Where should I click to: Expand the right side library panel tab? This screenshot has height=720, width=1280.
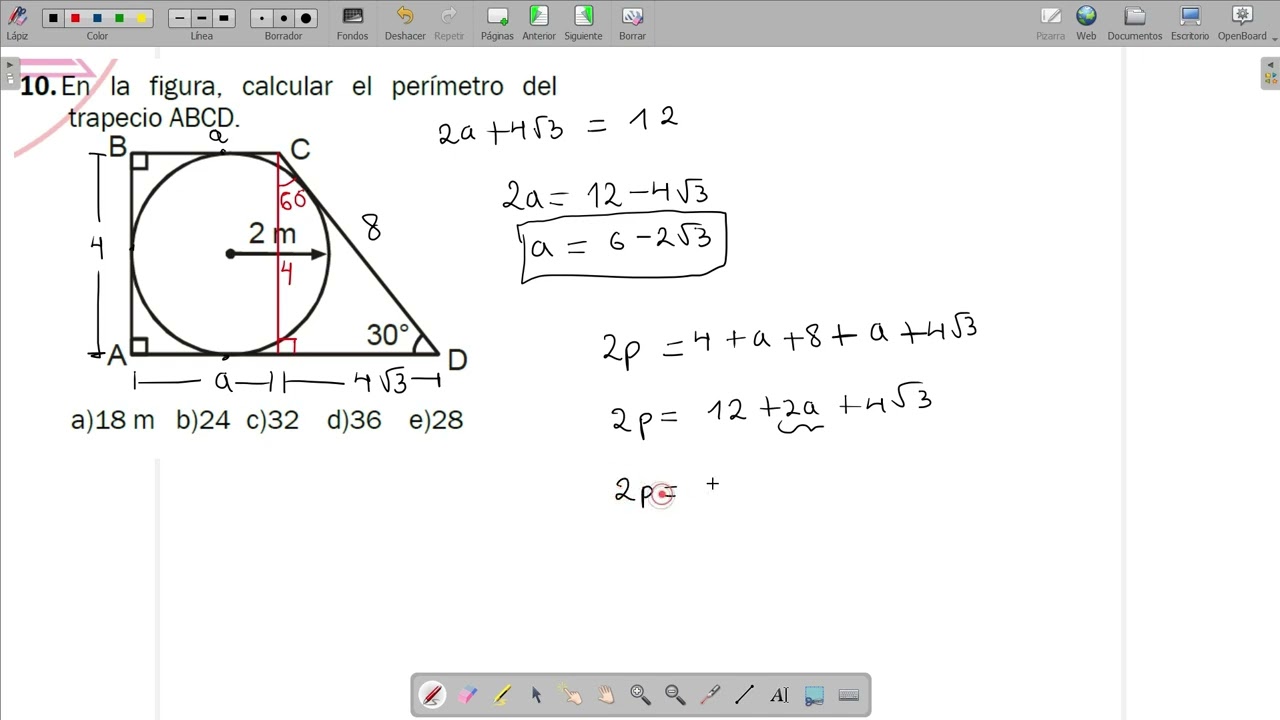pos(1270,72)
